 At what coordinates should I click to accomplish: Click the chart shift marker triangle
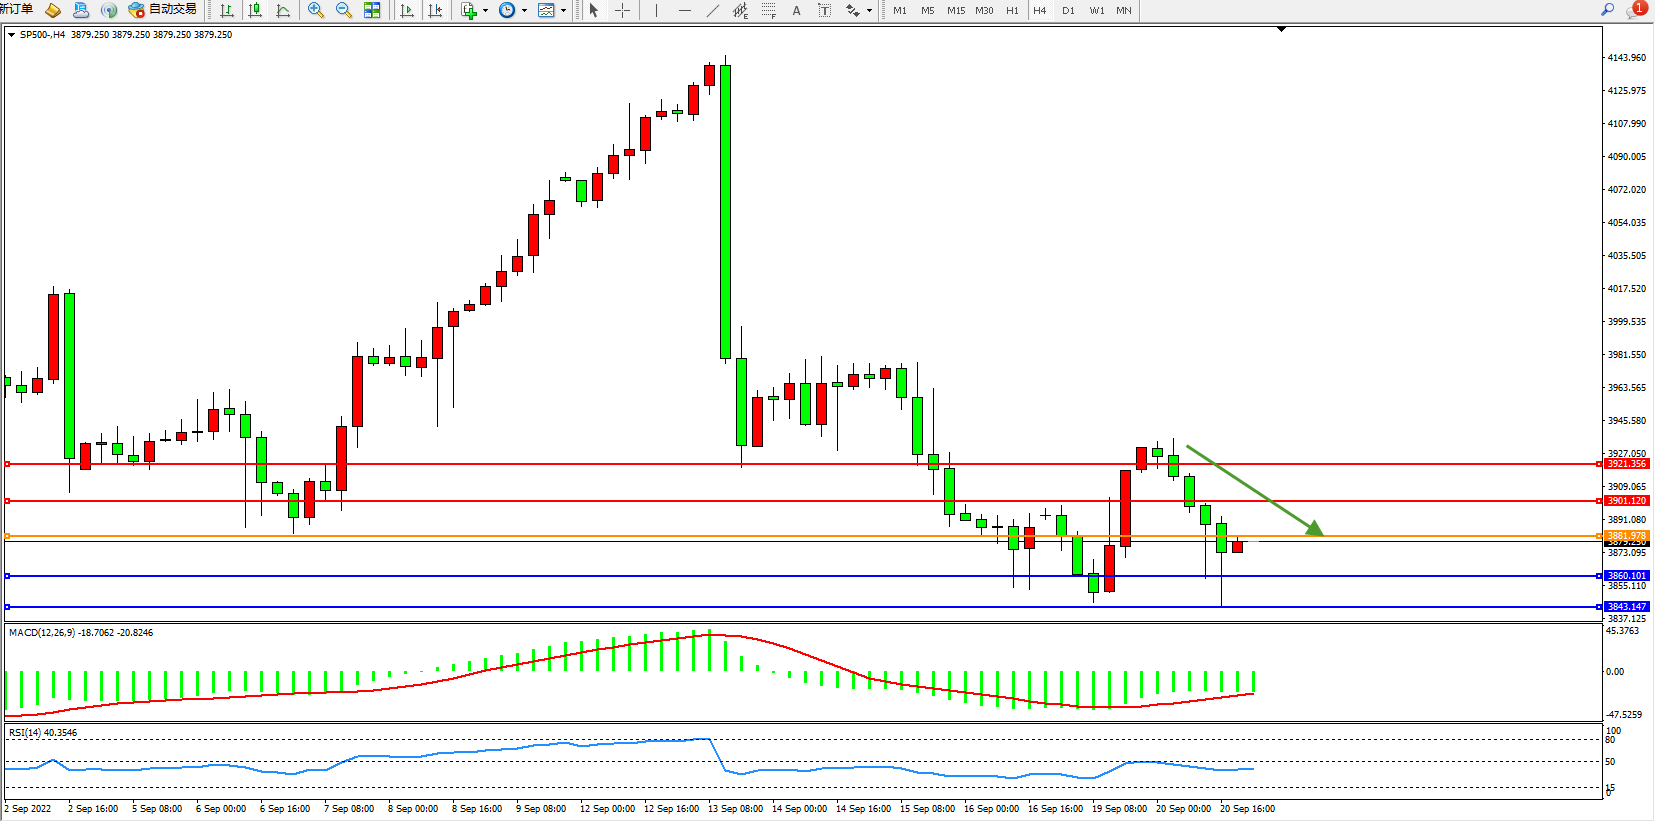pos(1281,30)
